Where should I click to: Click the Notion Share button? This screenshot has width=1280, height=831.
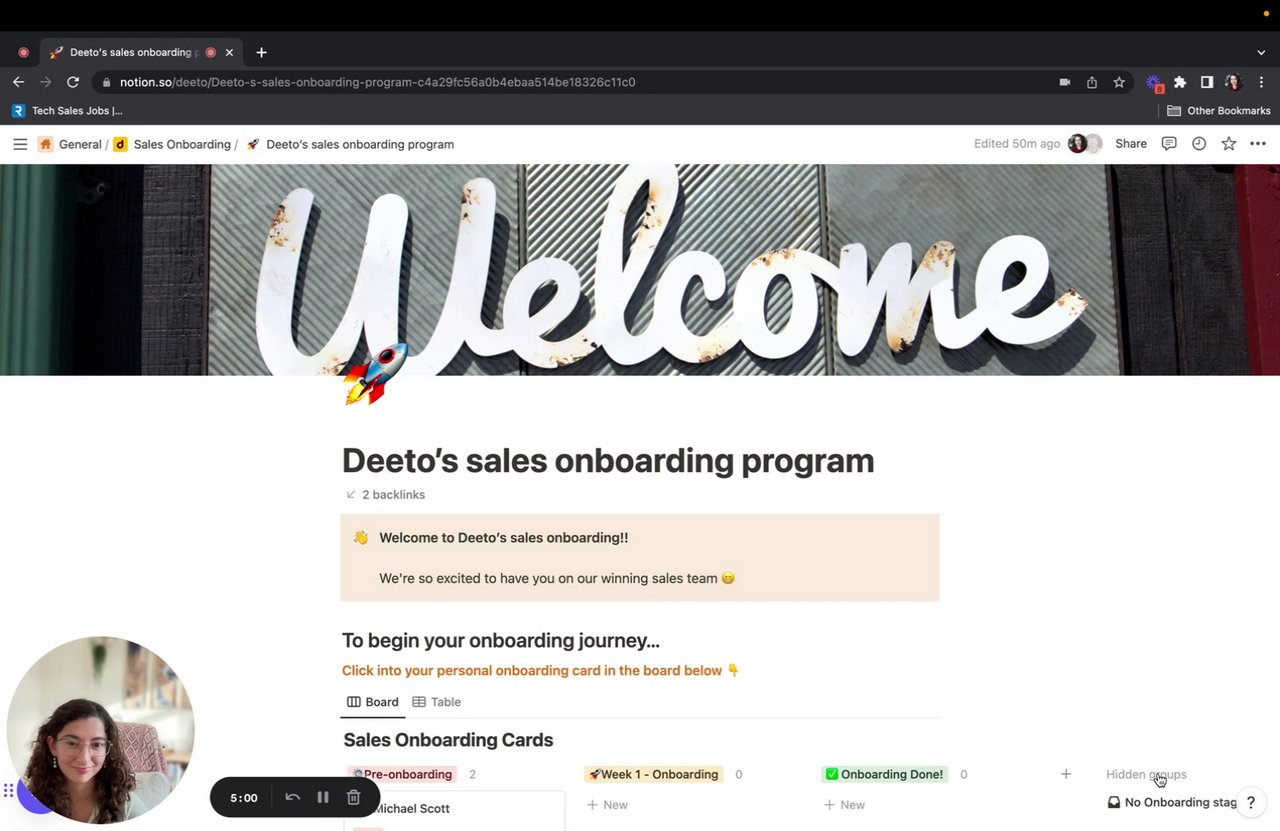1131,144
